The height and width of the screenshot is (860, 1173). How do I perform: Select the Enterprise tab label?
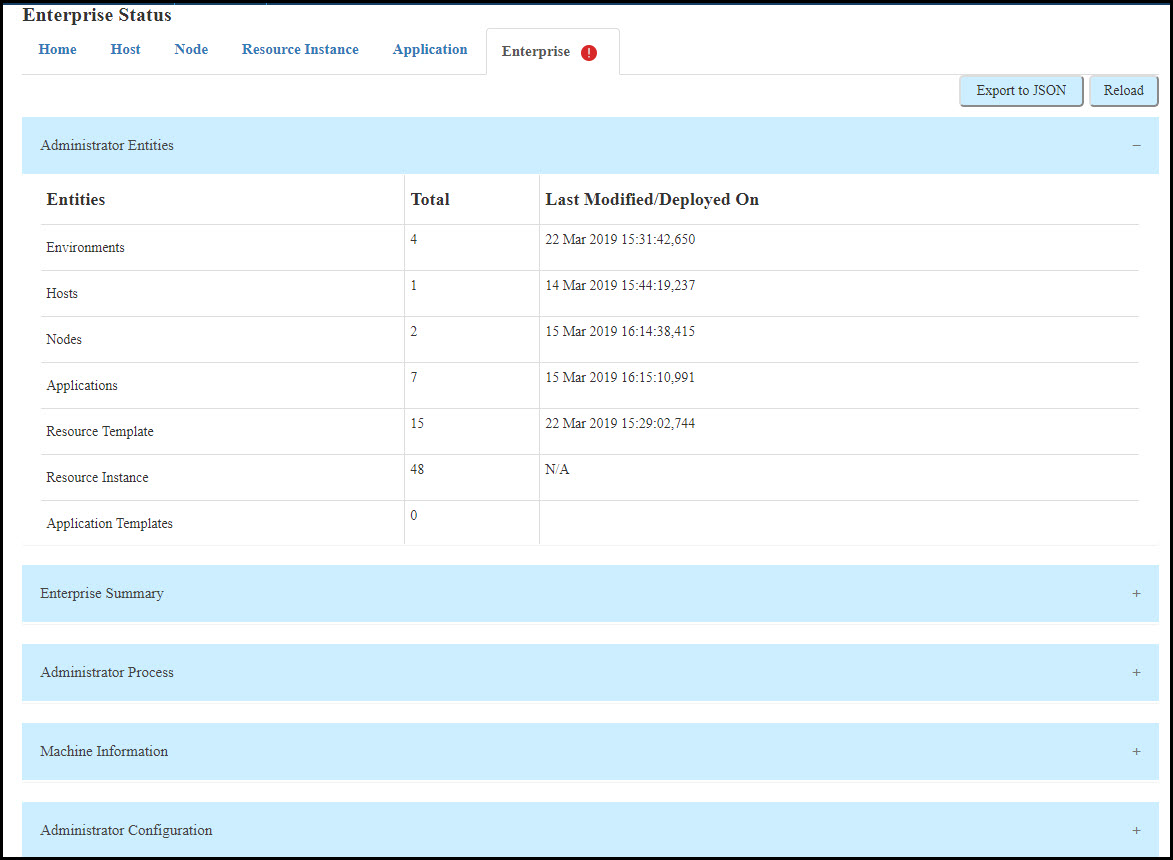coord(536,52)
